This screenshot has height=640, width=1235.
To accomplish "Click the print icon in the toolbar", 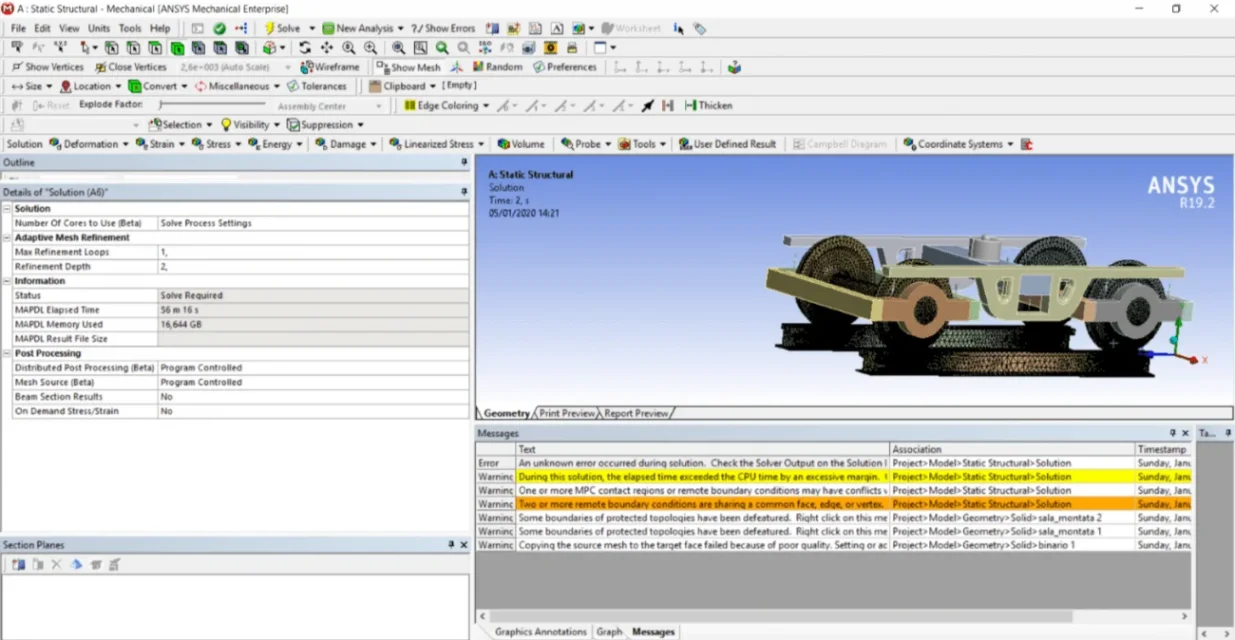I will click(572, 47).
